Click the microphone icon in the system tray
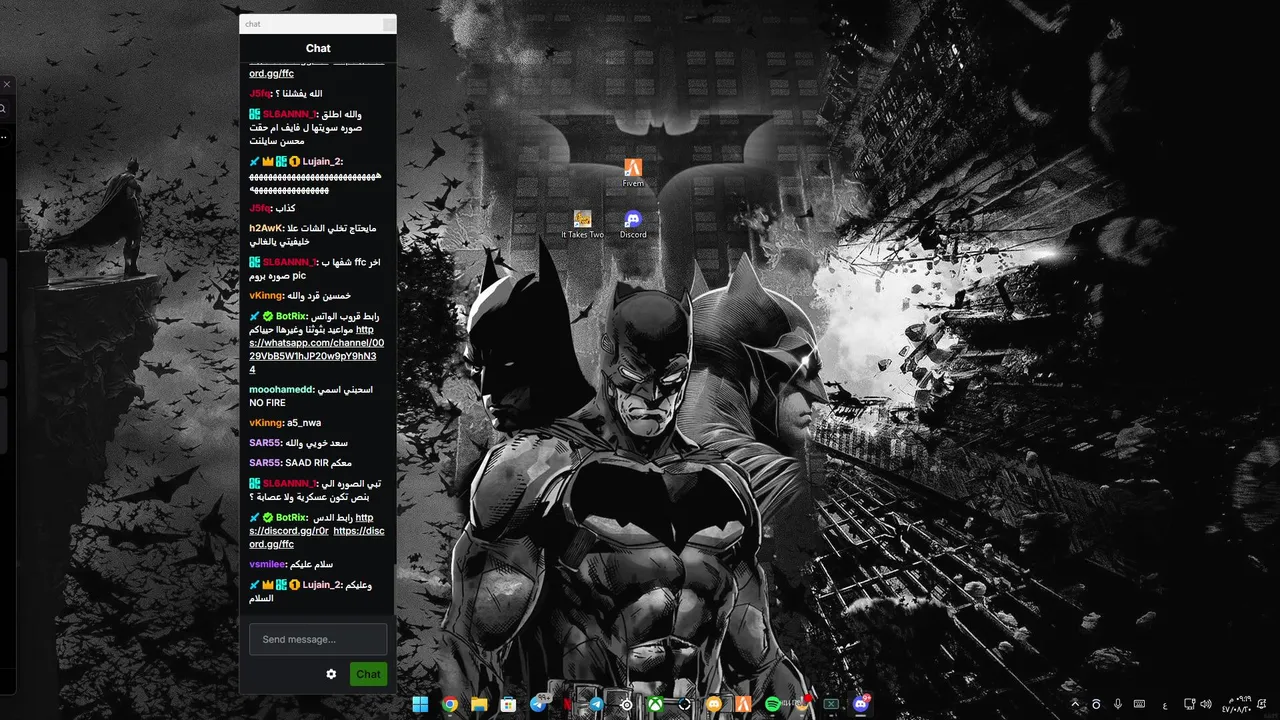1280x720 pixels. tap(1118, 704)
